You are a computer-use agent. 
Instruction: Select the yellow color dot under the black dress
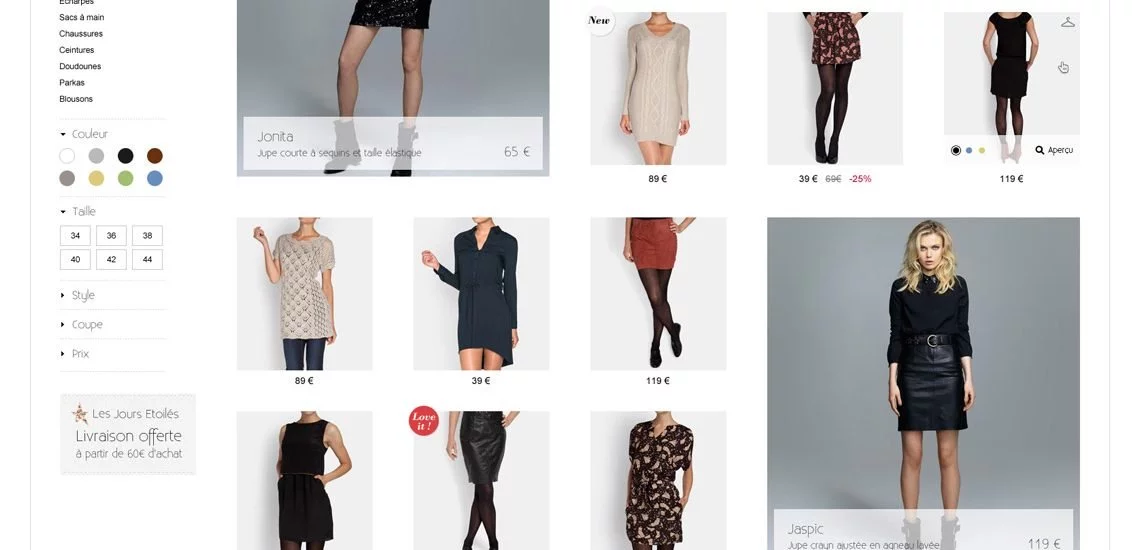pyautogui.click(x=982, y=151)
